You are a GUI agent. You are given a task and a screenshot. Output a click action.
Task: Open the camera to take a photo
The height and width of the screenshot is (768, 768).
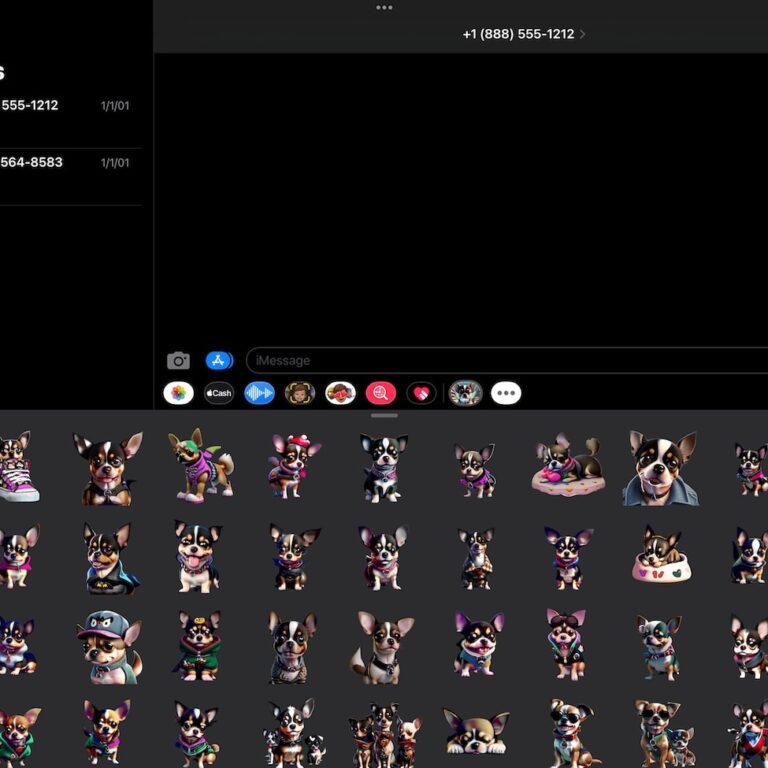click(178, 361)
